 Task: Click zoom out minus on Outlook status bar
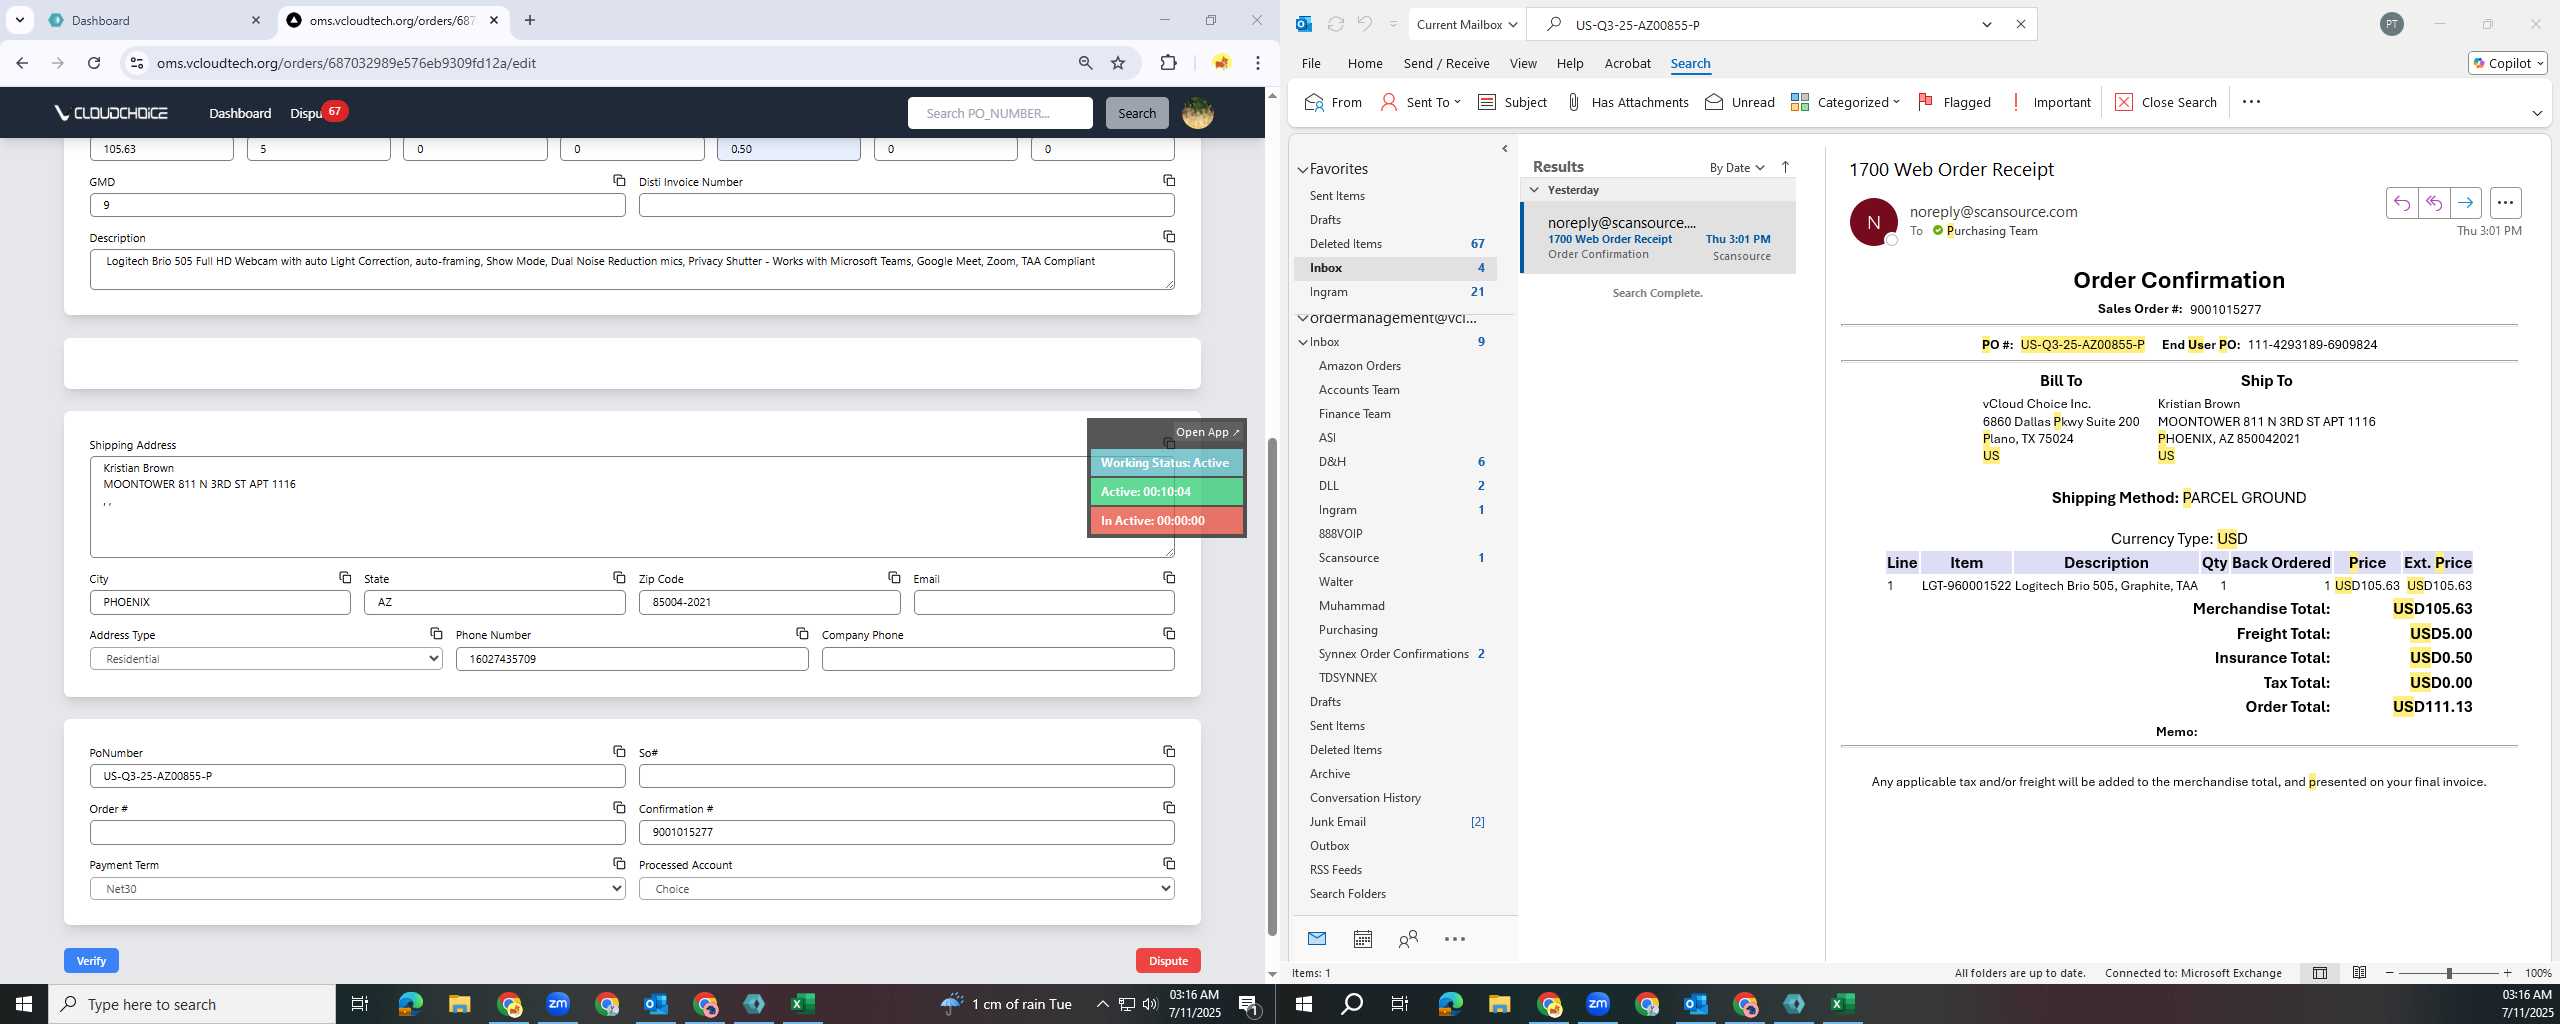(2390, 972)
